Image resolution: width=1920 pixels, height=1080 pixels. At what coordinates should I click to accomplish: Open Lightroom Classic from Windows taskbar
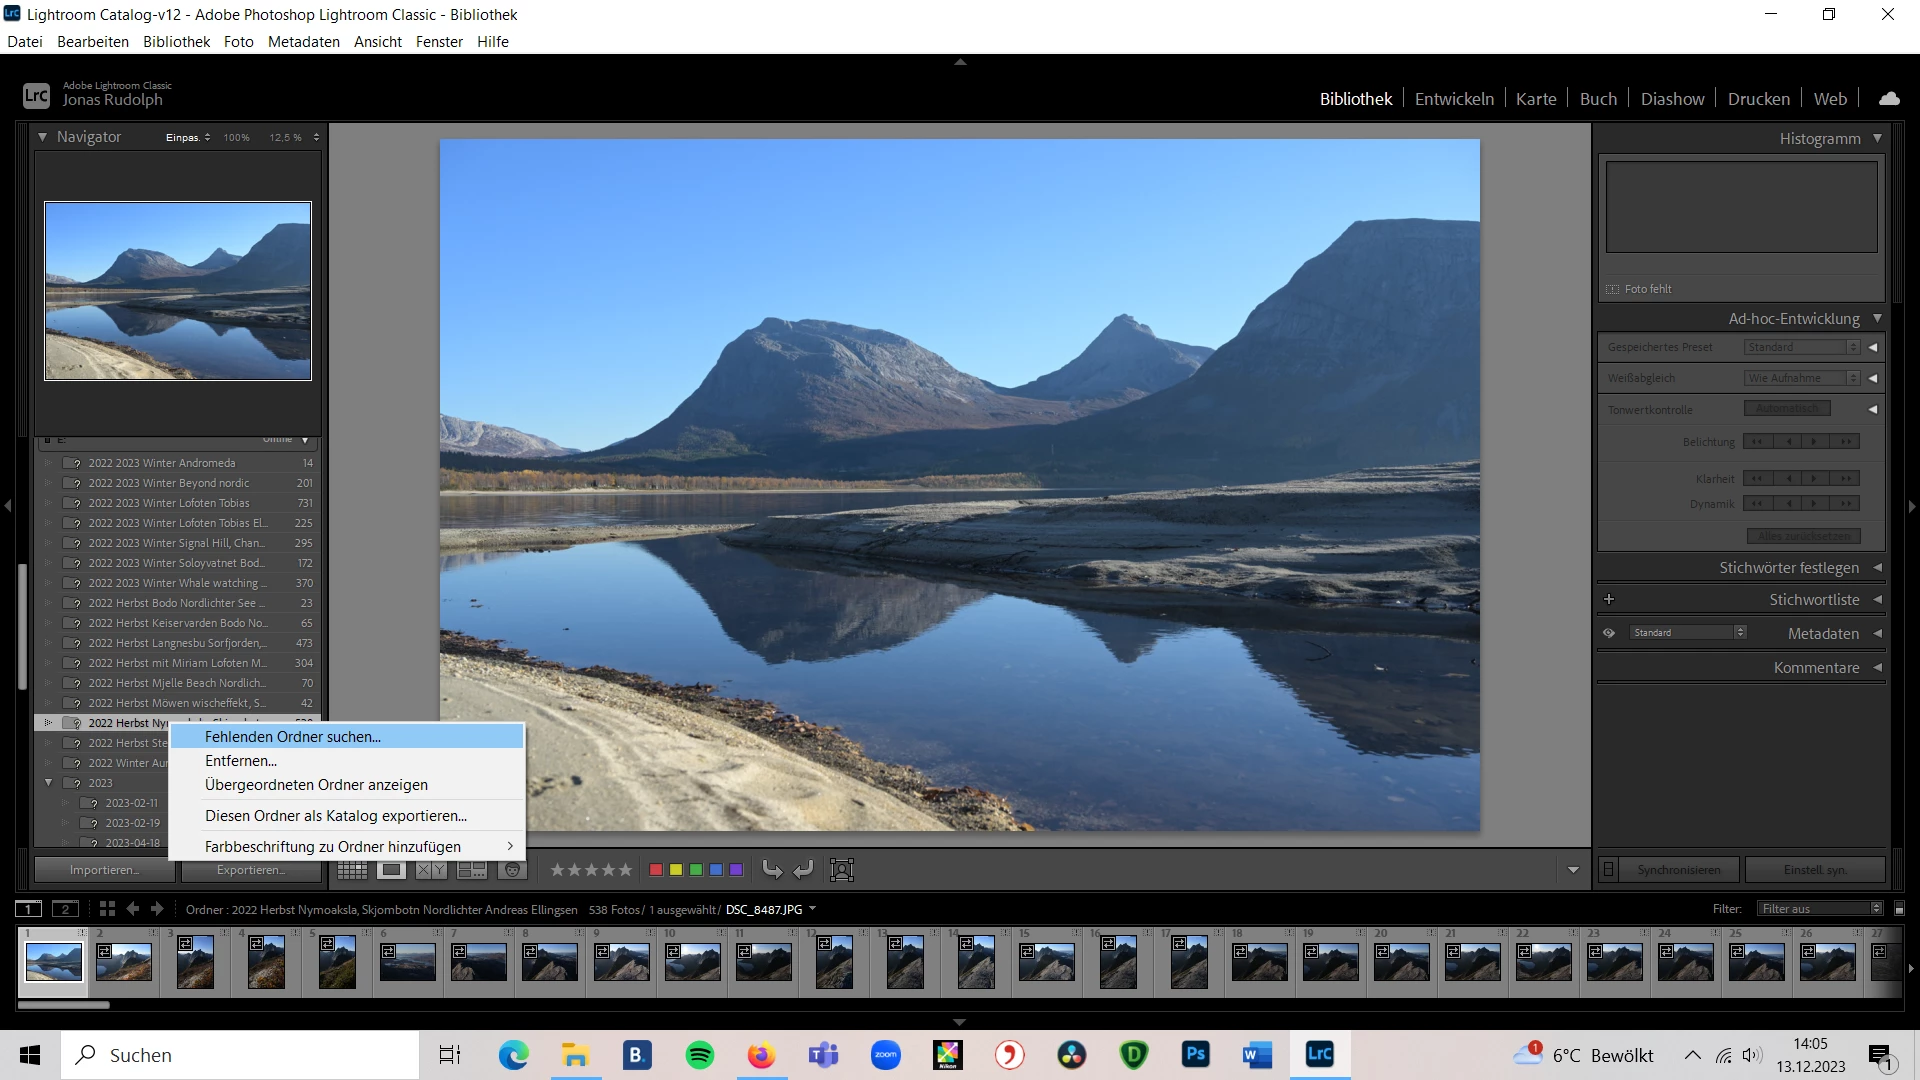click(1319, 1054)
